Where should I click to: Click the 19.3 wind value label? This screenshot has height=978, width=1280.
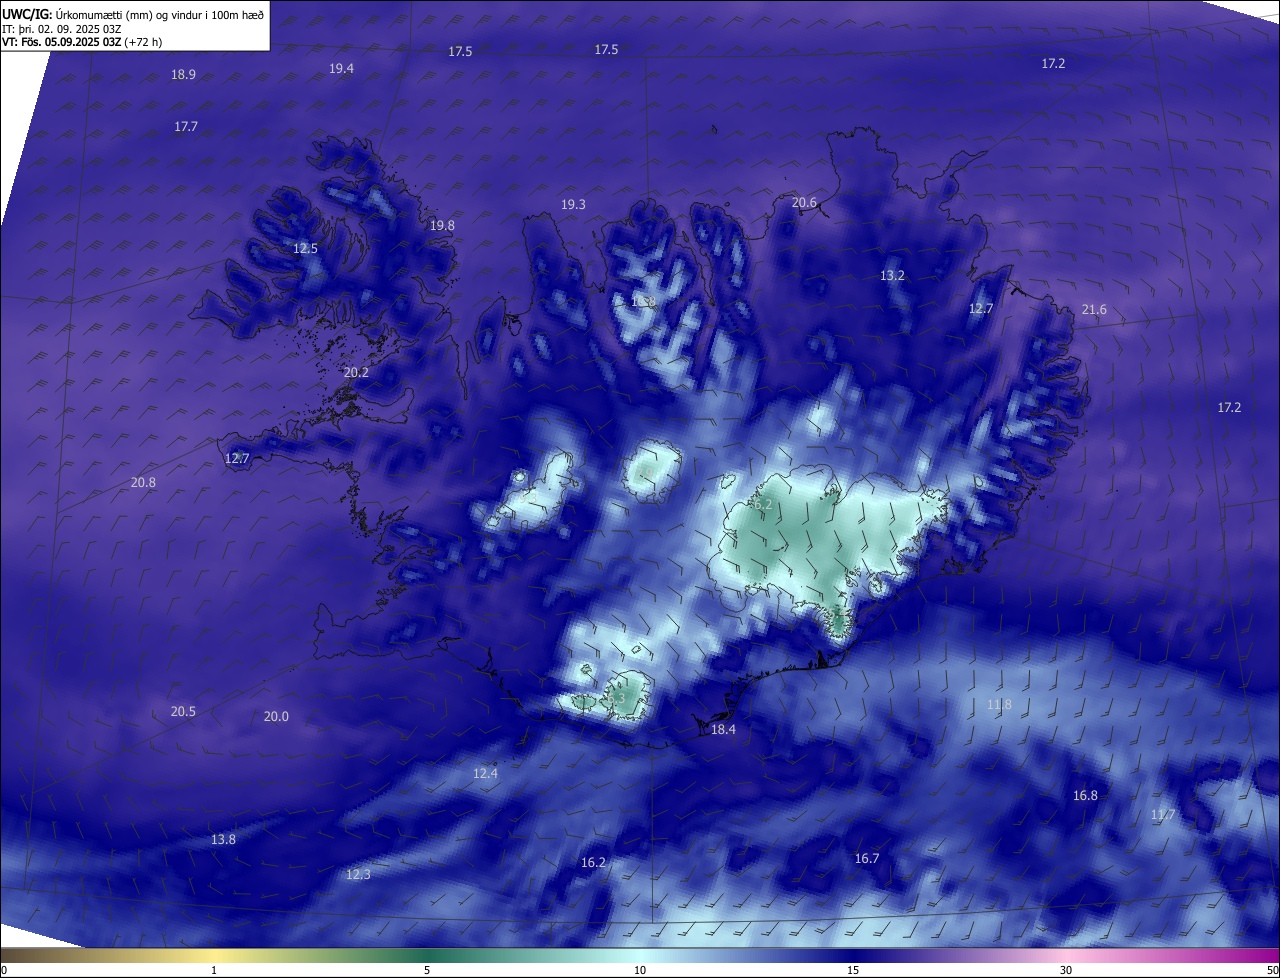coord(573,204)
